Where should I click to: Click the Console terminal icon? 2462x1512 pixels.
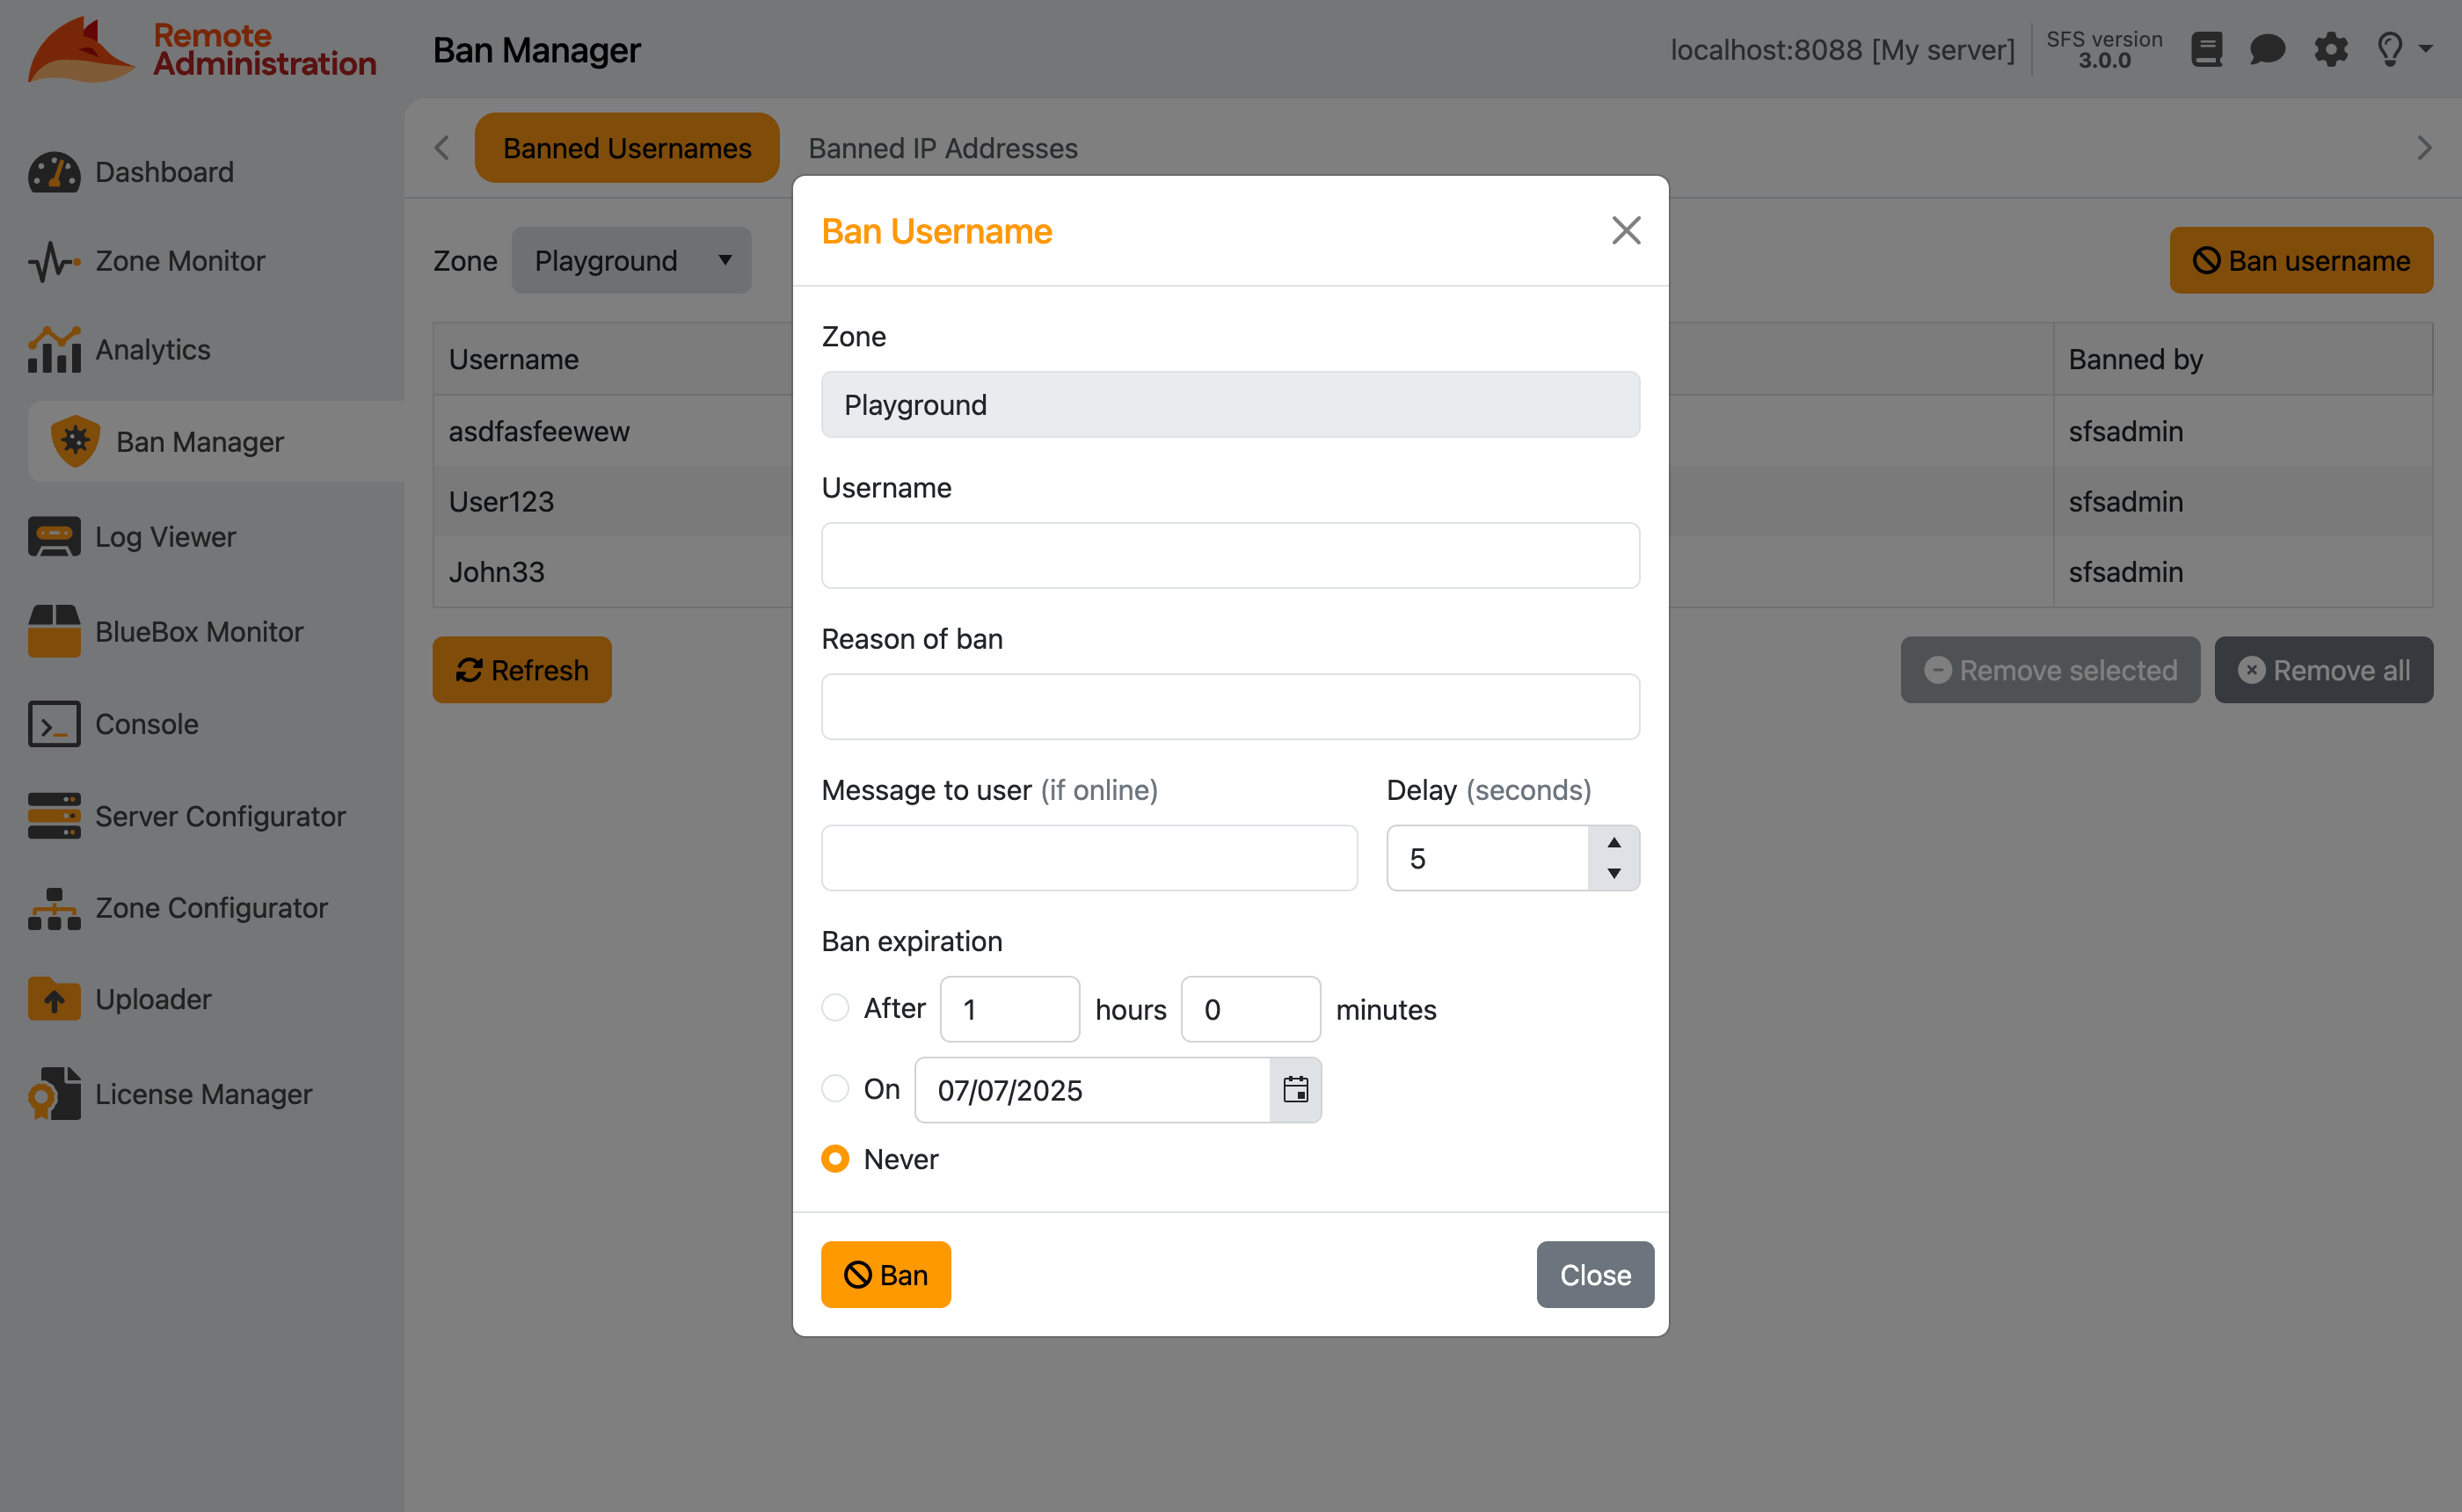(54, 724)
